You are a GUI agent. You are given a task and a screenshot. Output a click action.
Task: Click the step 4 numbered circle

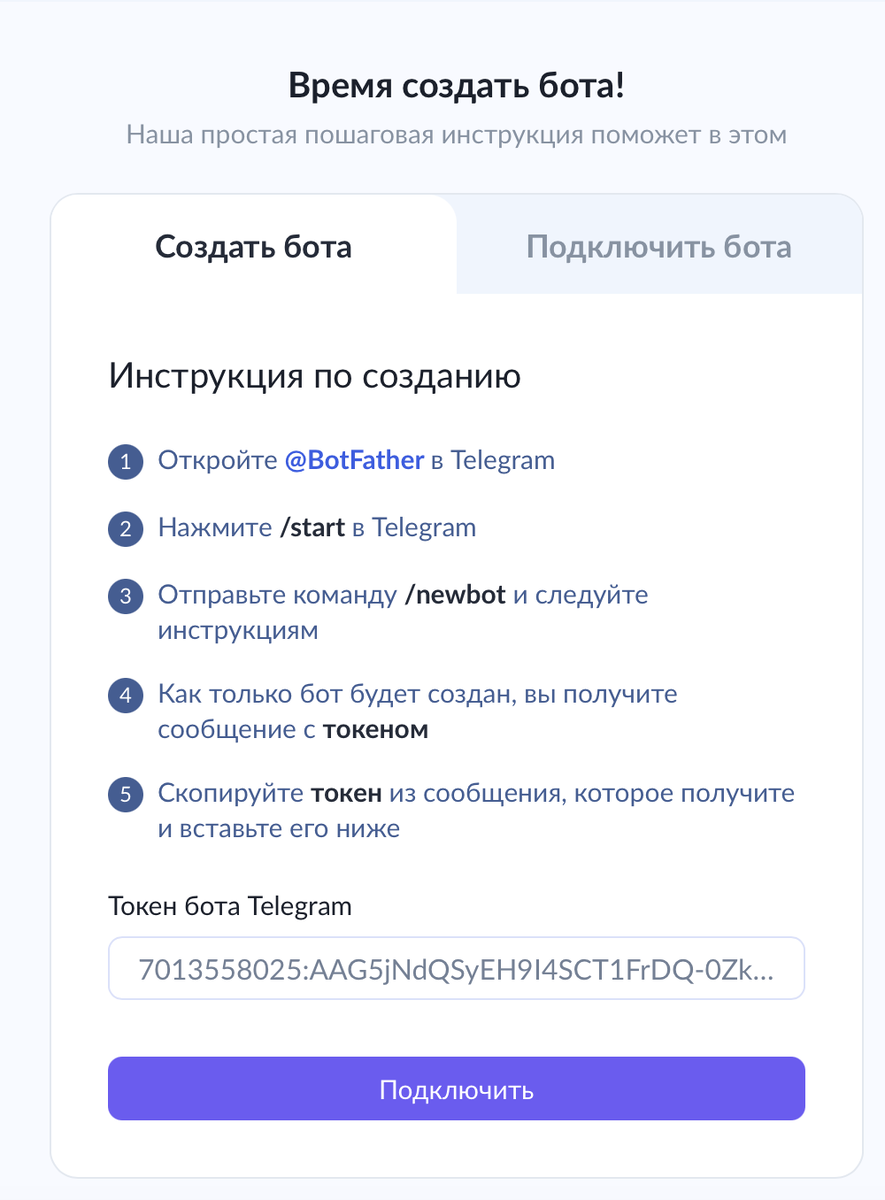coord(125,696)
